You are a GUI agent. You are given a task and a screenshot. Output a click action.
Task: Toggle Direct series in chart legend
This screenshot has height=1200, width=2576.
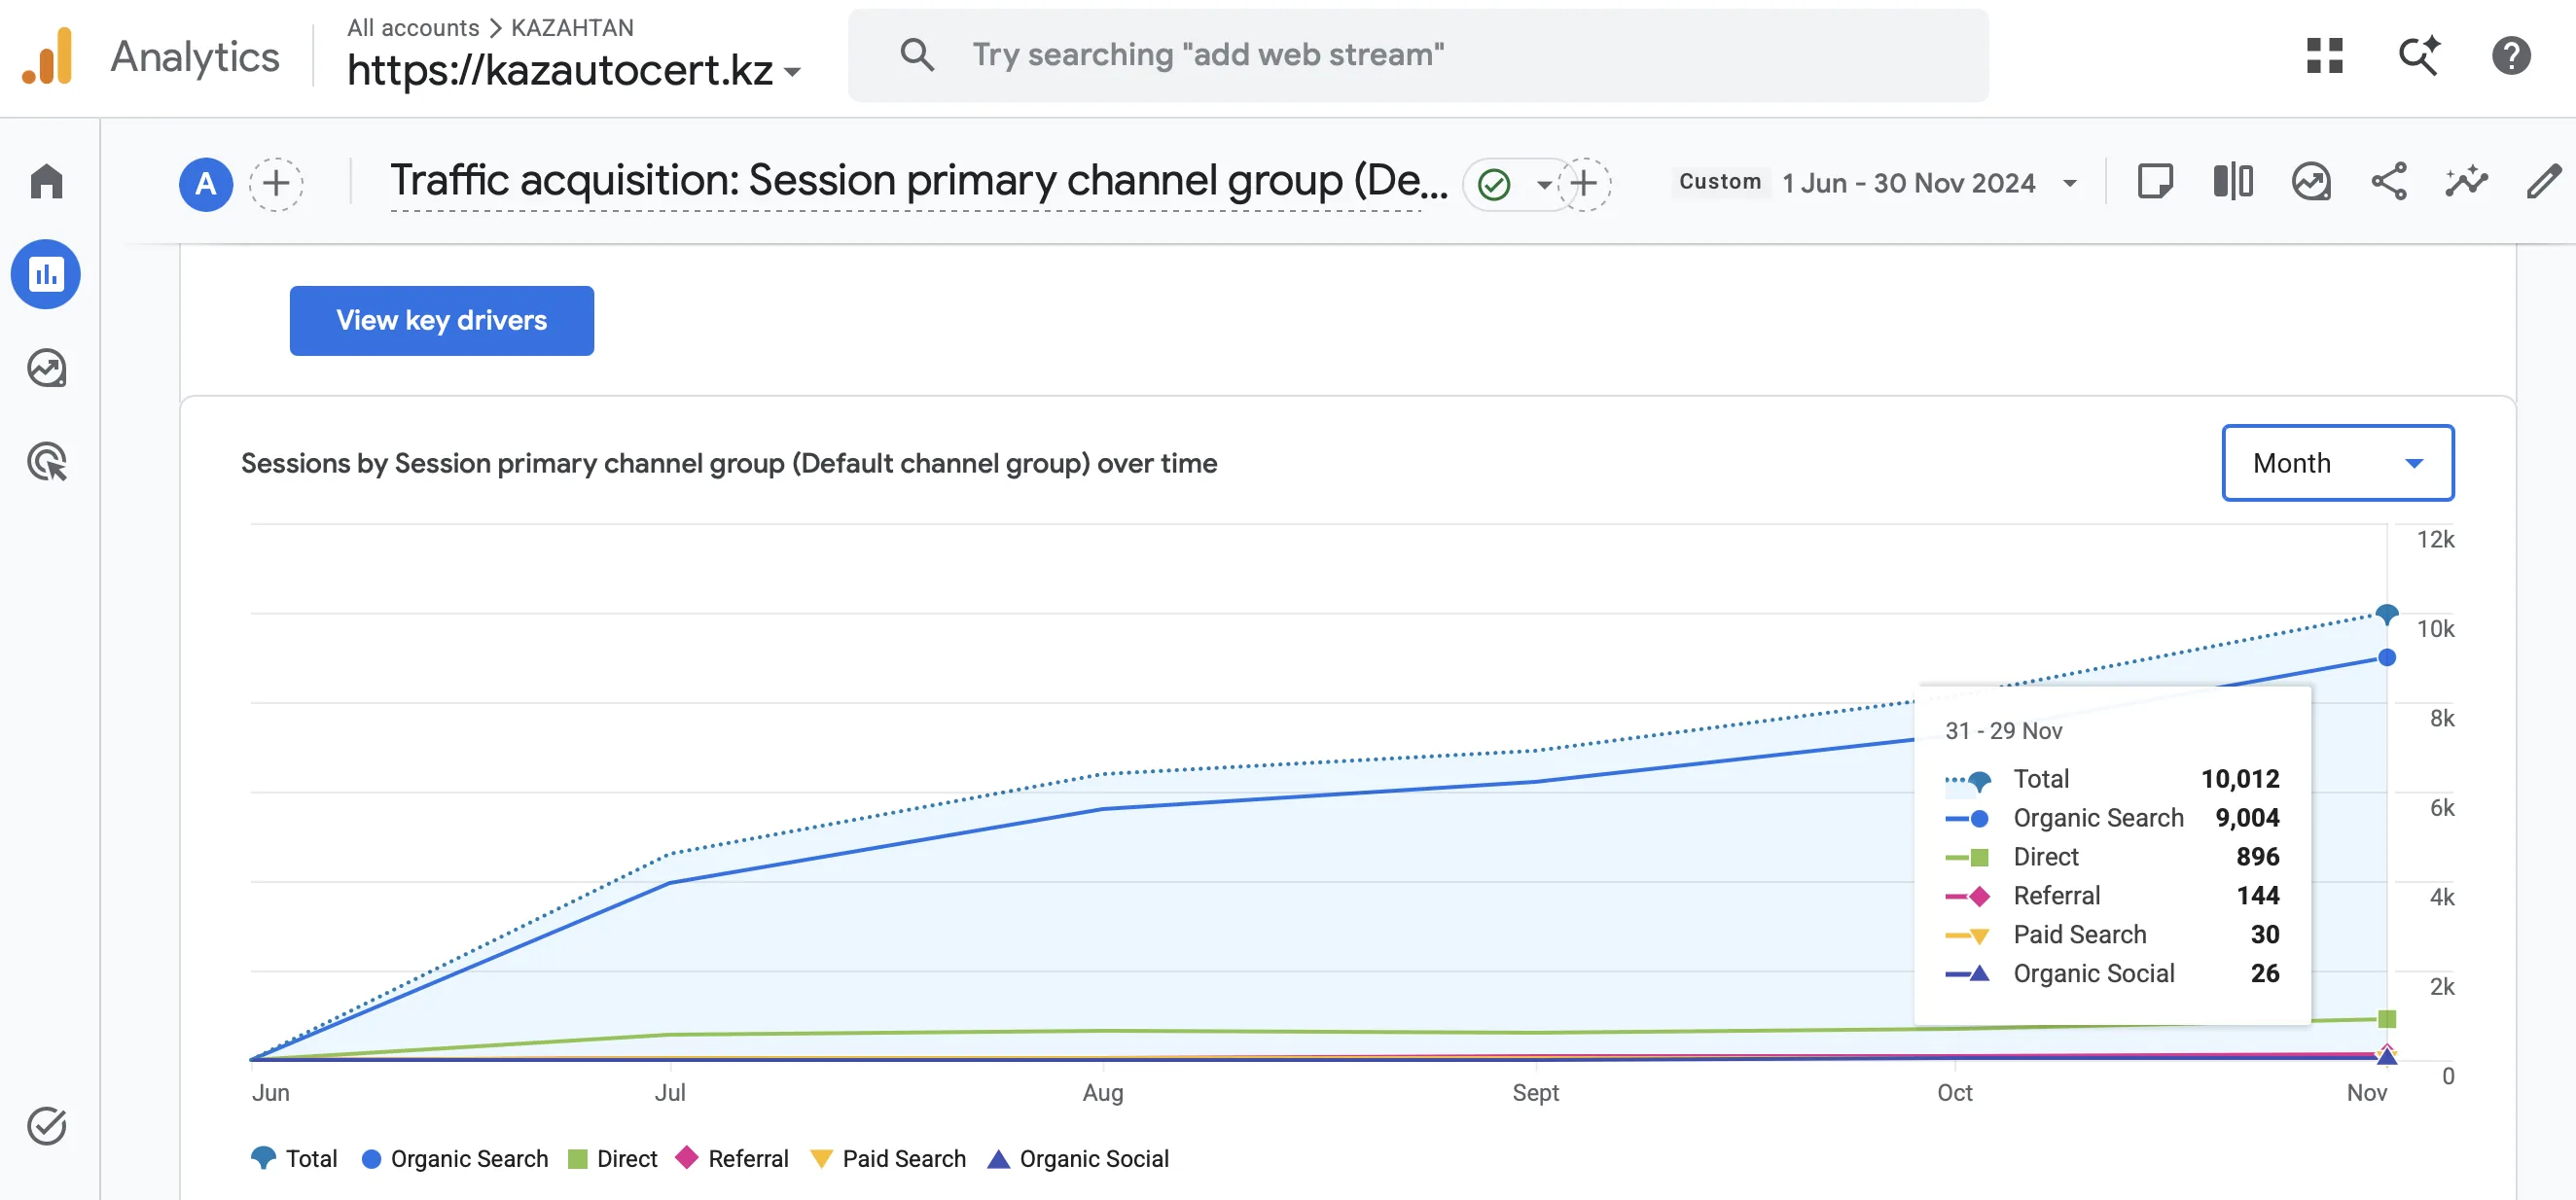[x=612, y=1158]
